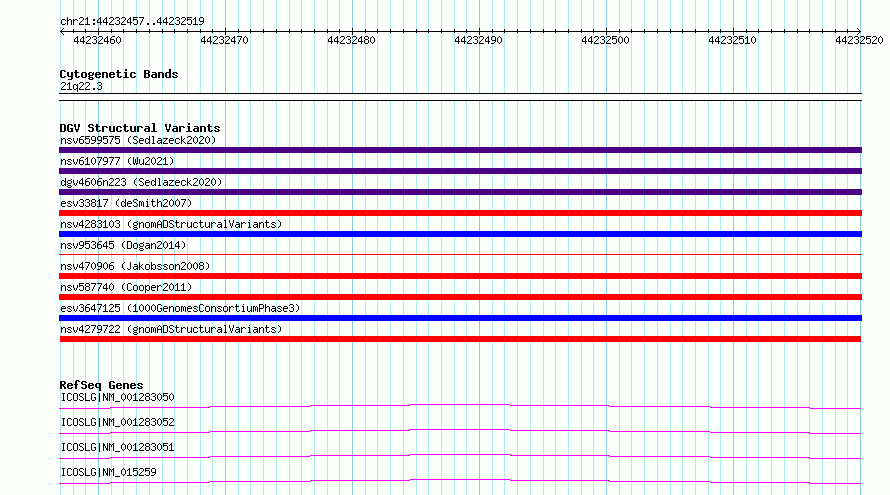Open variant nsv953645 (Dogan2014) label
This screenshot has width=890, height=495.
pos(123,245)
